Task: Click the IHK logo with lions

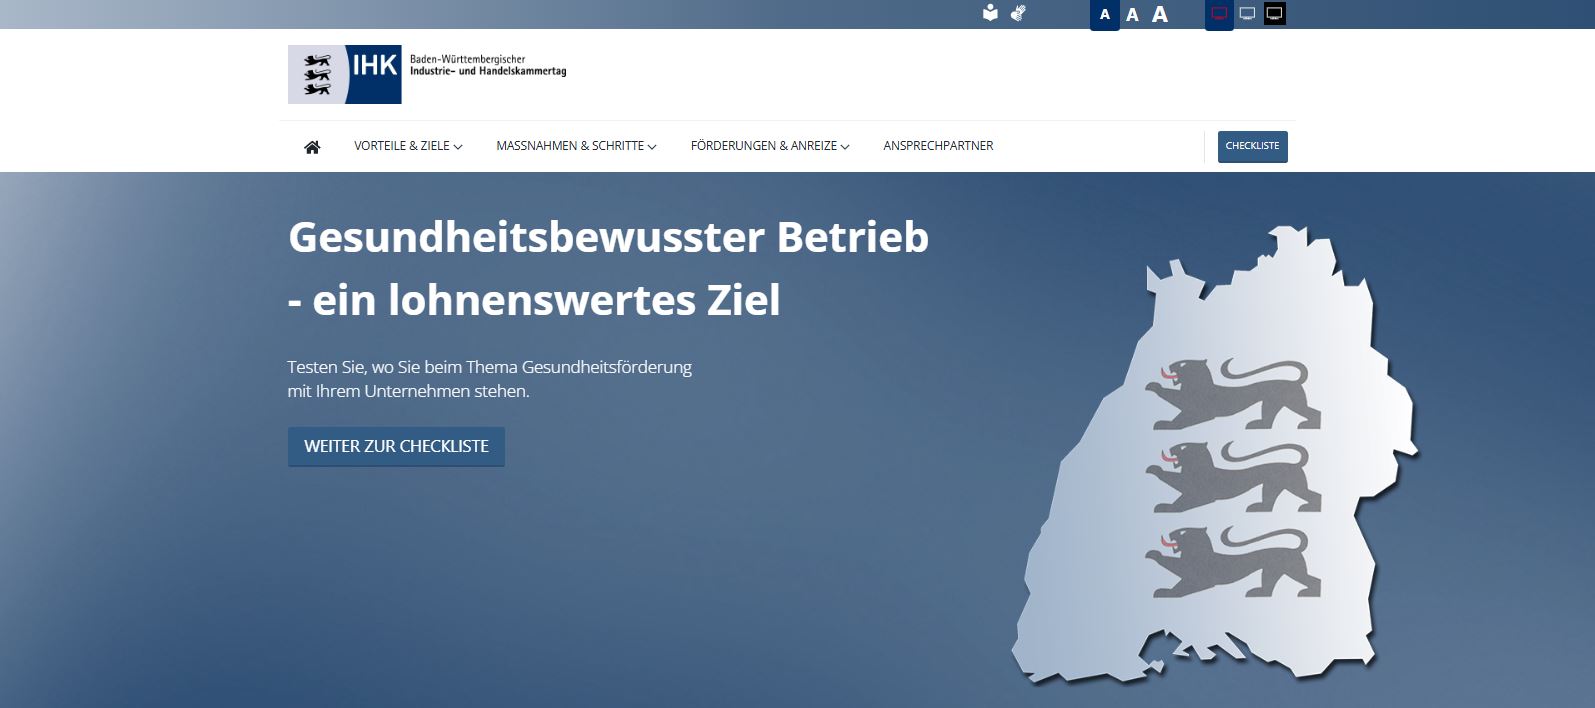Action: [344, 74]
